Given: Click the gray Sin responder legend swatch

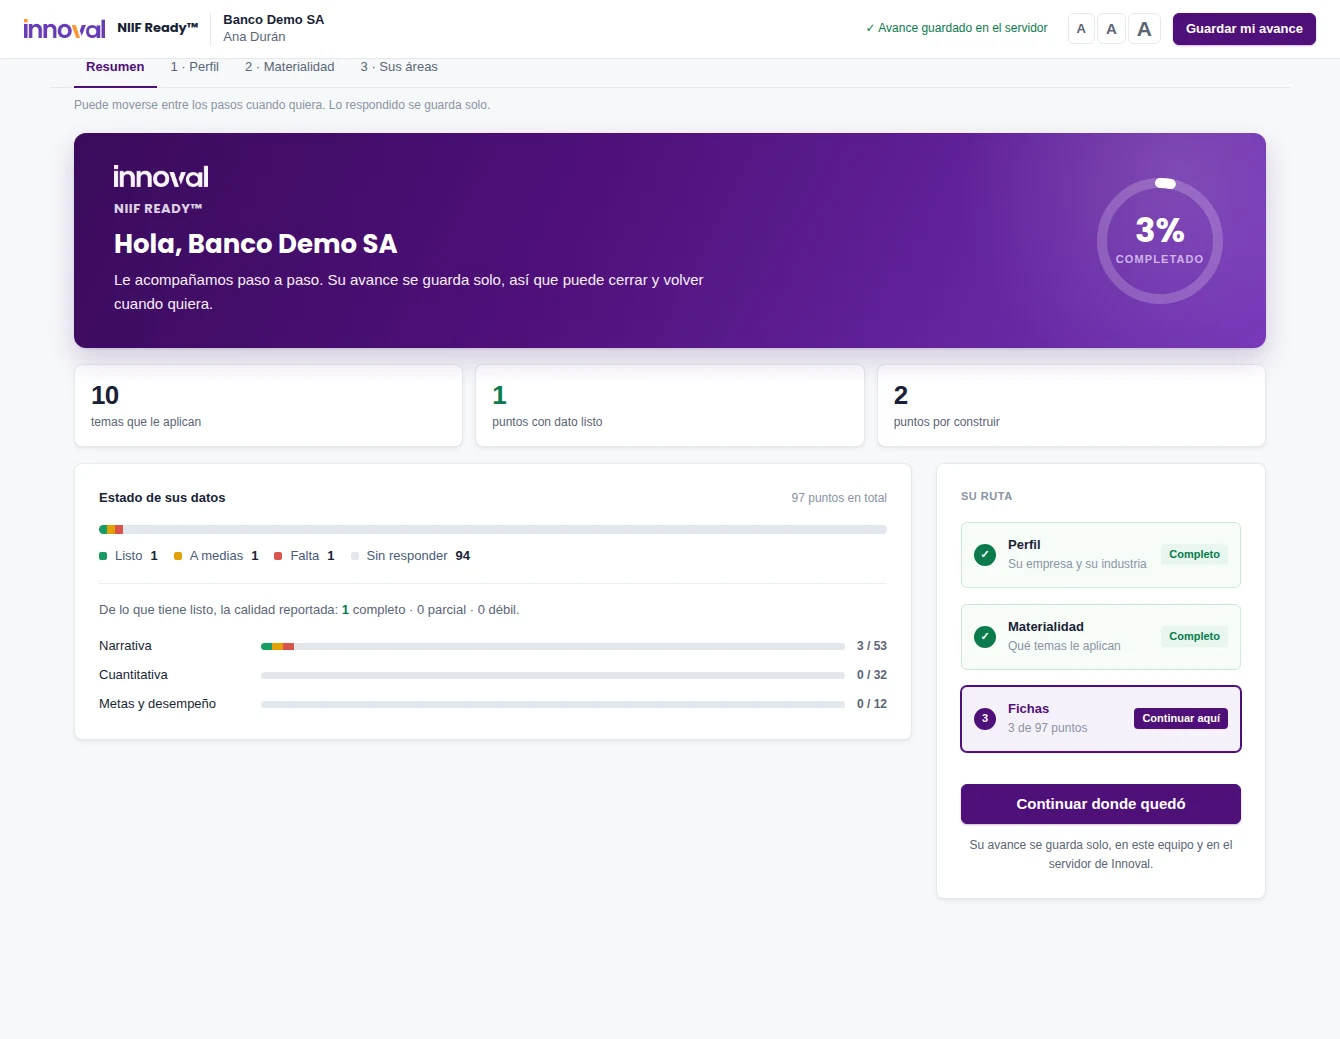Looking at the screenshot, I should [355, 556].
